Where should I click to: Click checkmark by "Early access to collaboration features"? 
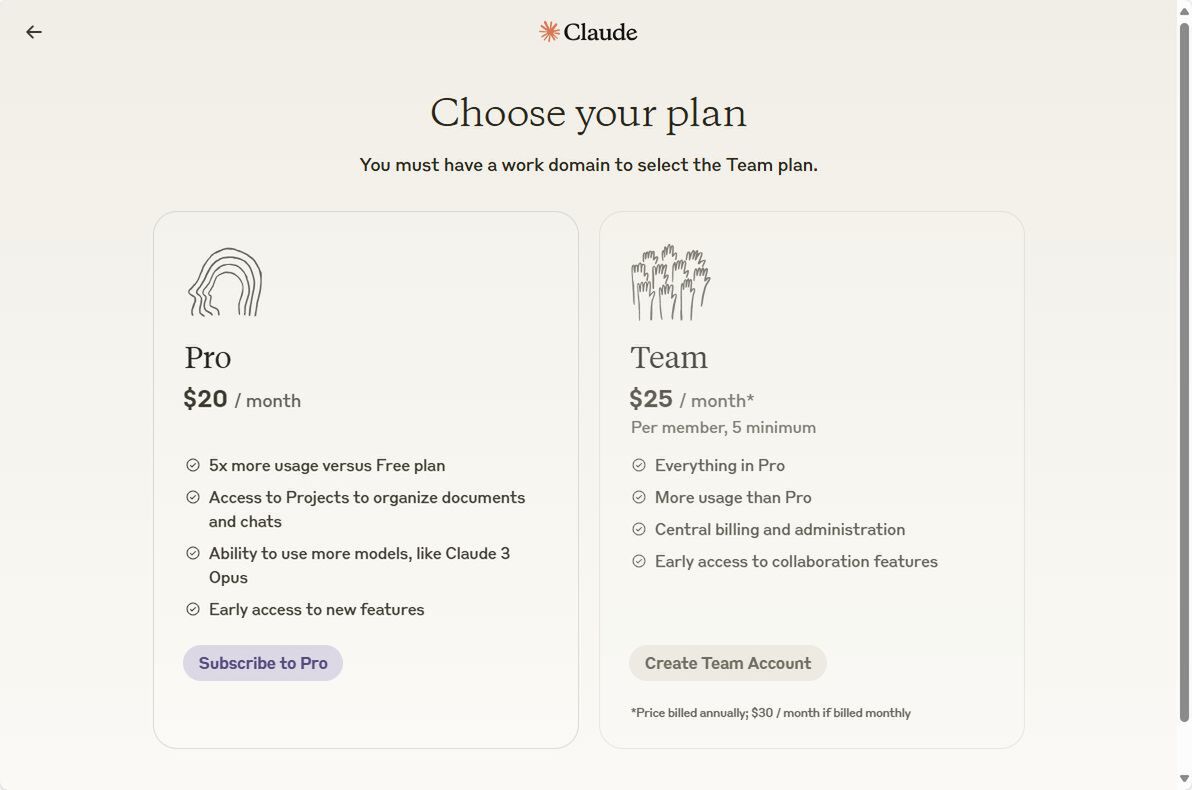tap(639, 561)
